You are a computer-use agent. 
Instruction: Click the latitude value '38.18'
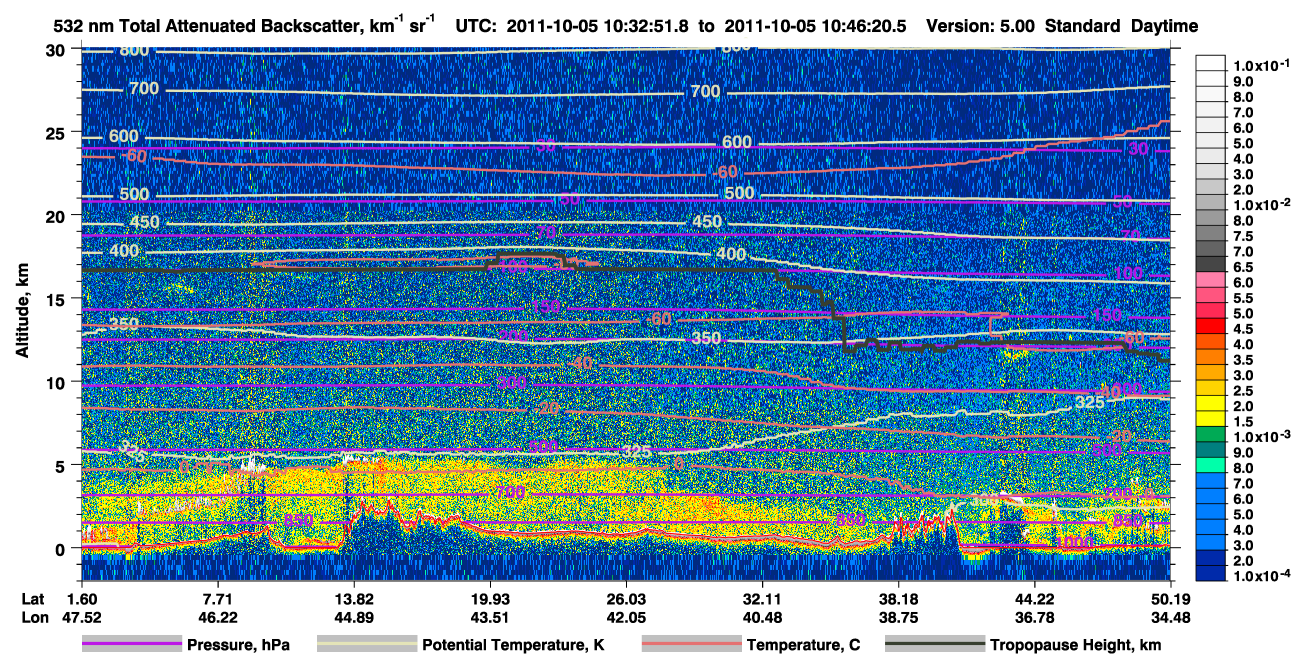(898, 598)
